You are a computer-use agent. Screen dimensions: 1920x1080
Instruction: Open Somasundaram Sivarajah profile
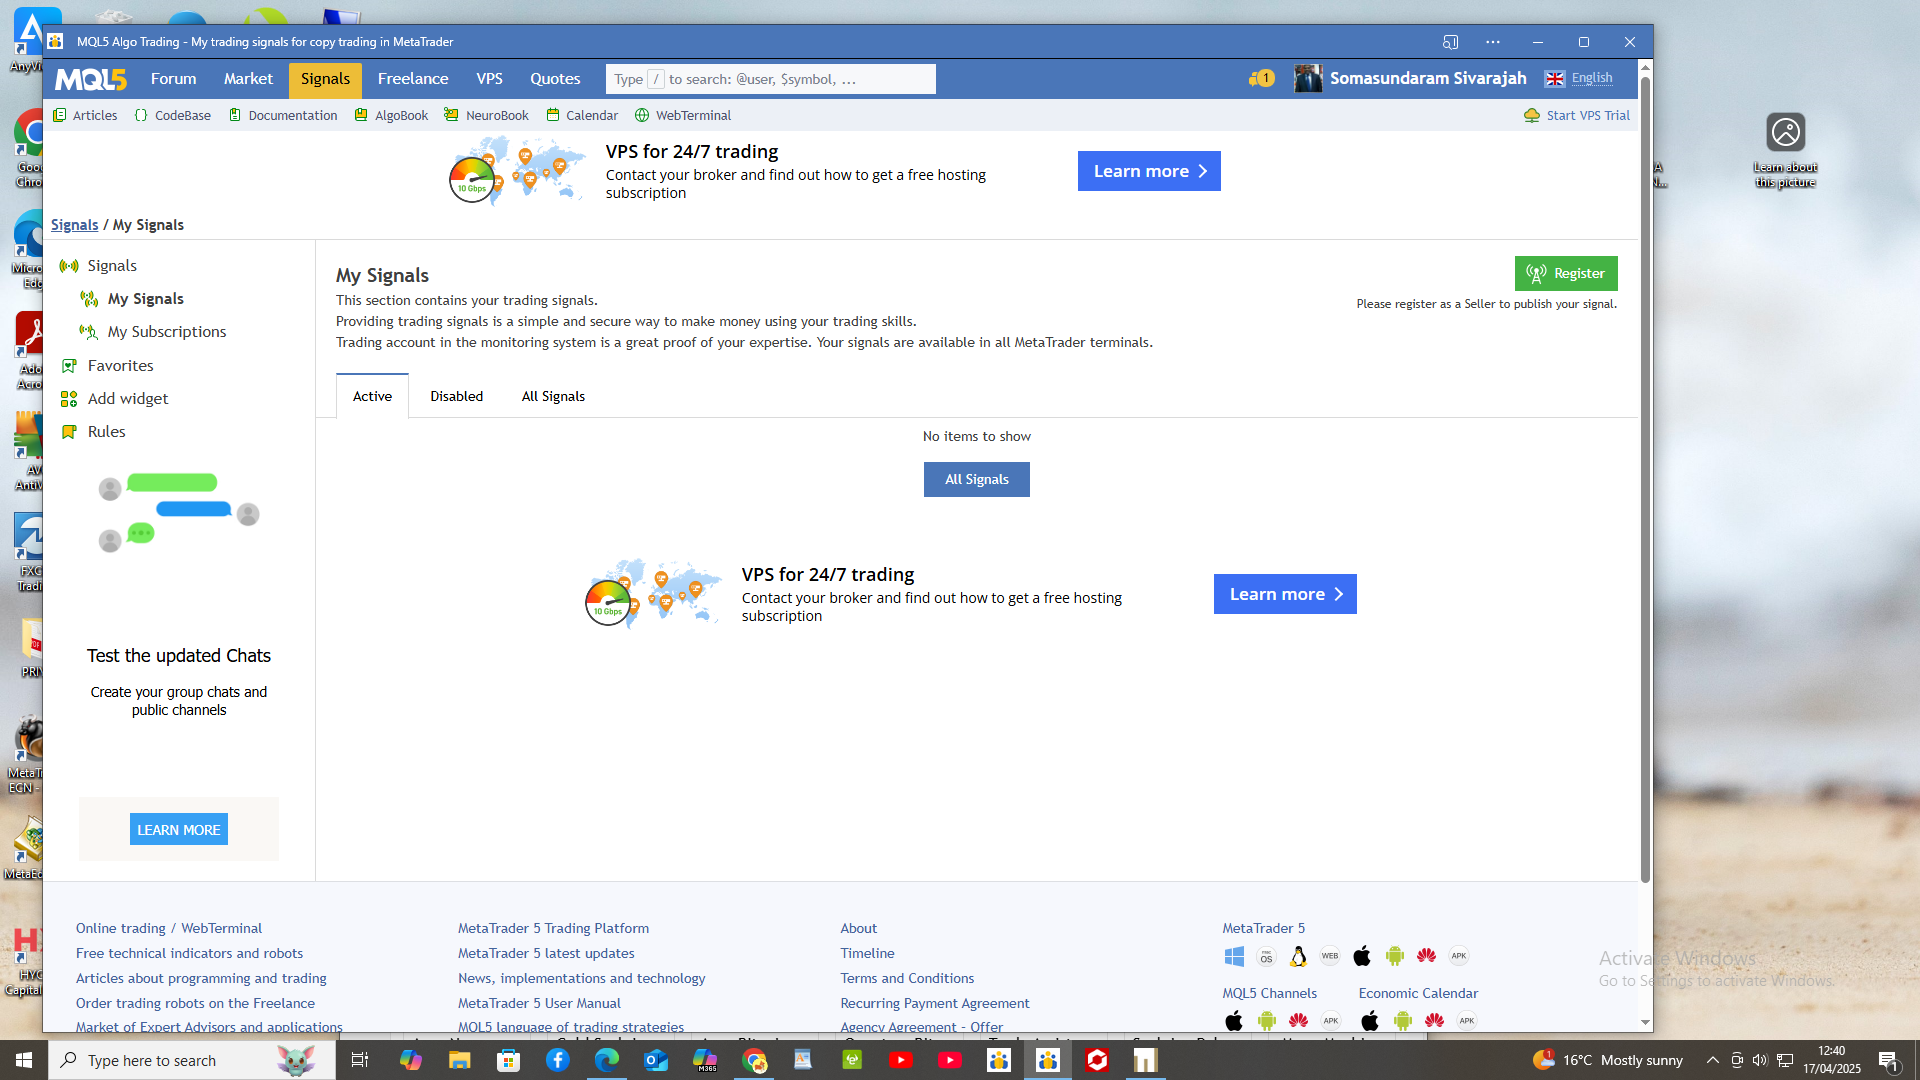pyautogui.click(x=1411, y=78)
